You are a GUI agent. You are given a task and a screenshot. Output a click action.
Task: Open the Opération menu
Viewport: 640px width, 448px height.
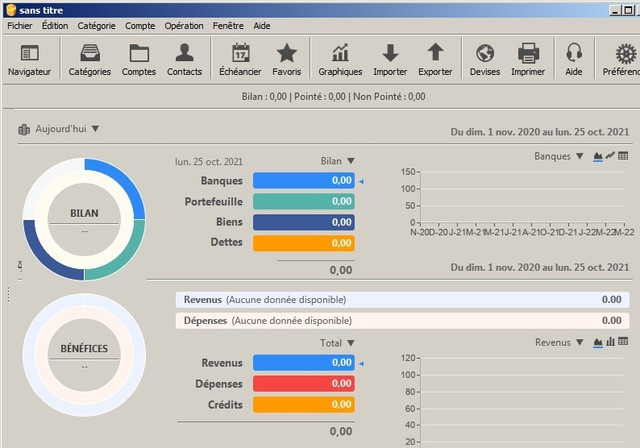184,26
